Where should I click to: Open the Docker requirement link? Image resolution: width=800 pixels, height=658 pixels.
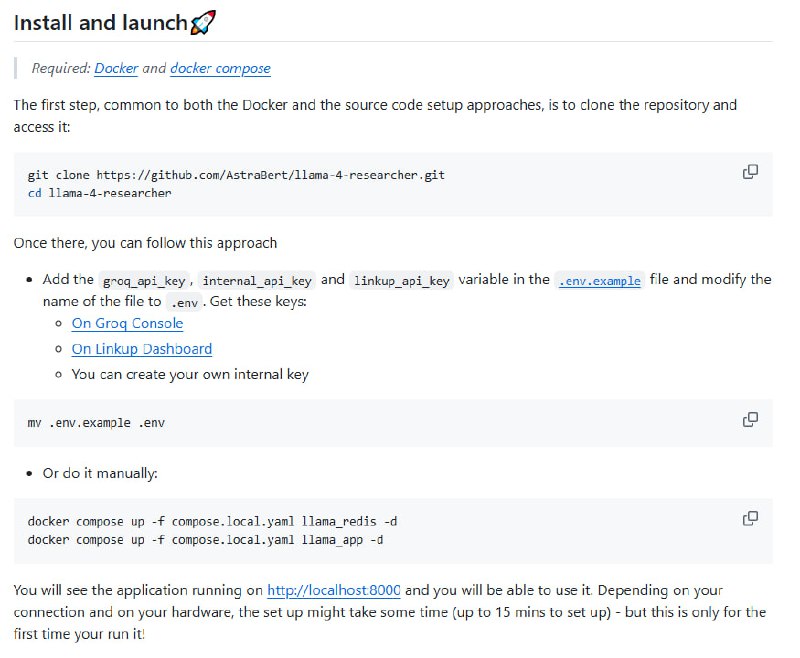(x=116, y=68)
